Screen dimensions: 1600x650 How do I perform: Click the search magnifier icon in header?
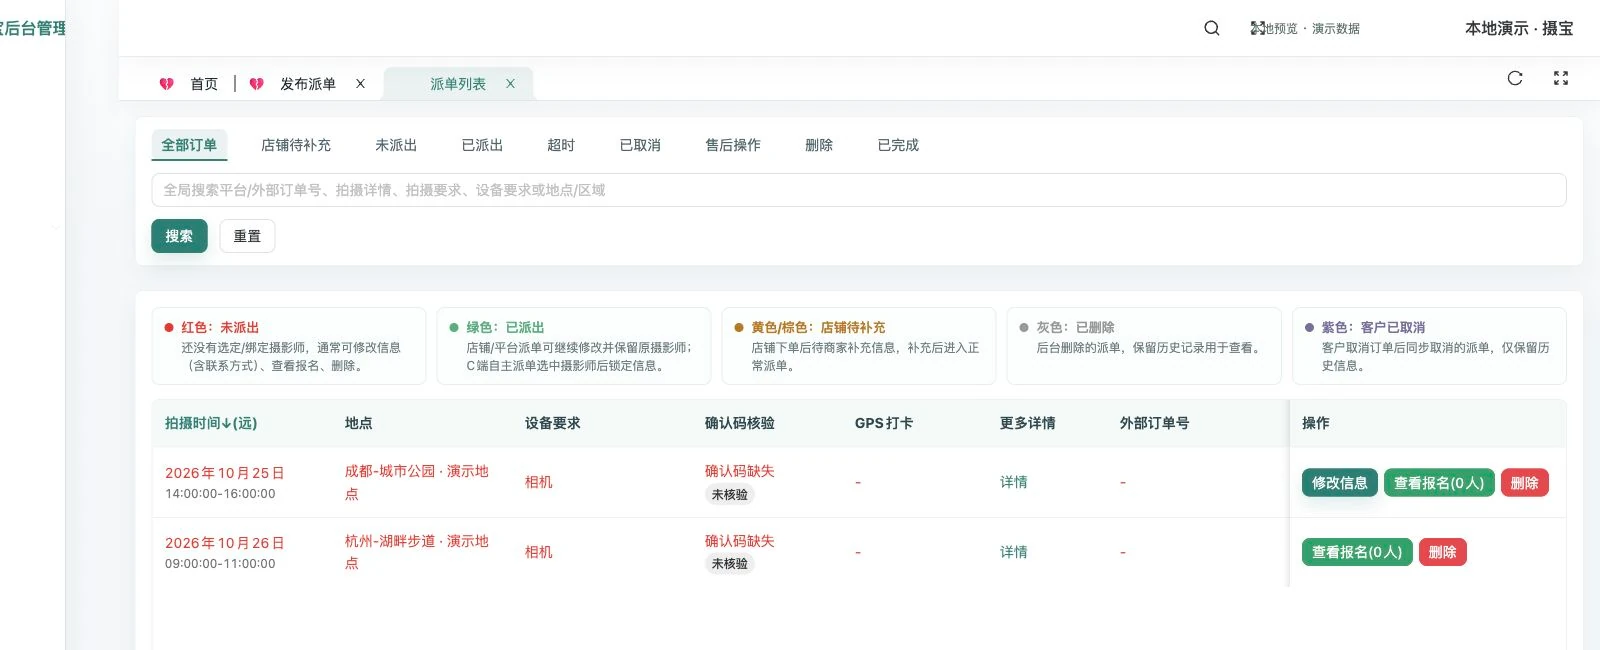click(1211, 28)
